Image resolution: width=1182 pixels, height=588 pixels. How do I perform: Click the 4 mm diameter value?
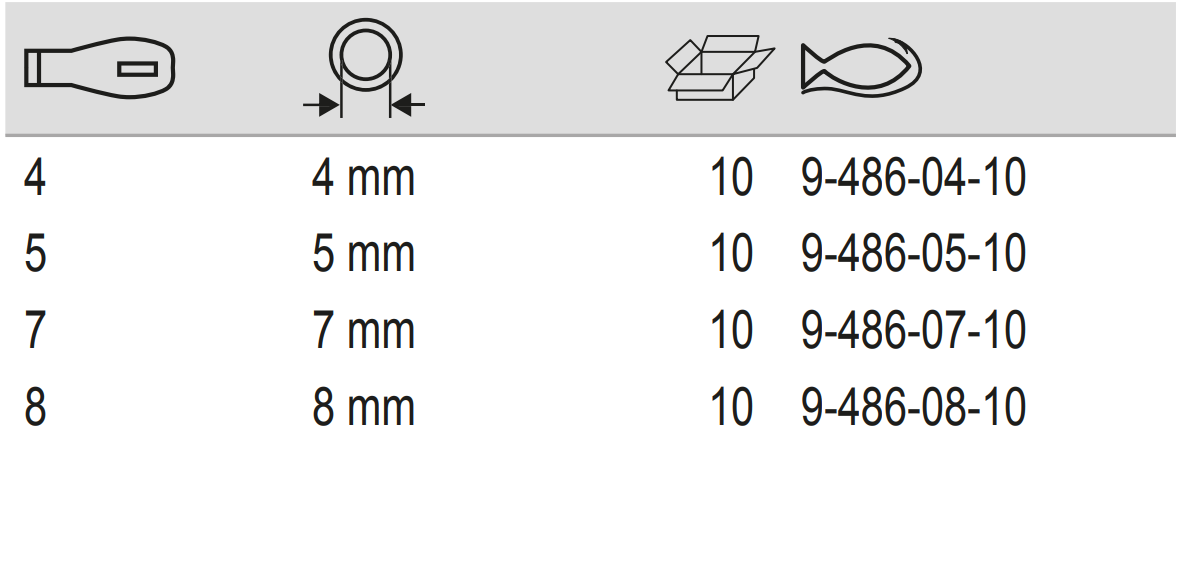[x=363, y=180]
